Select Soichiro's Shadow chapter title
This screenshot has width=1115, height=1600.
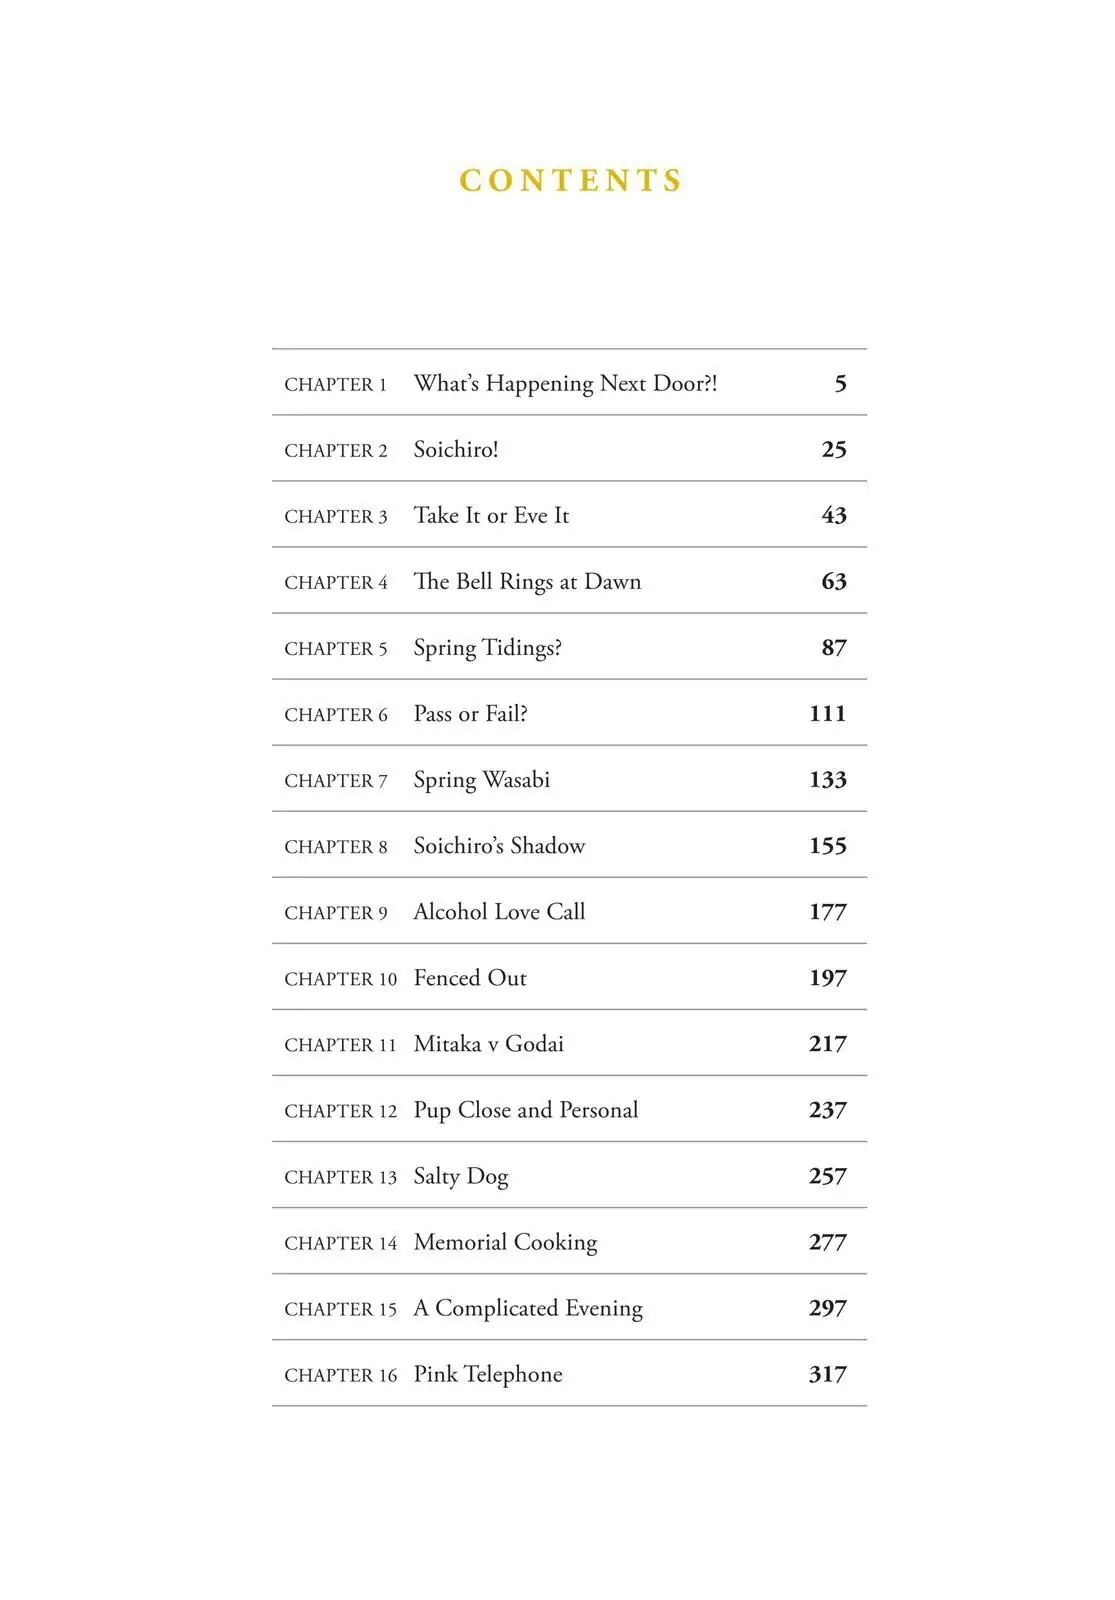499,846
